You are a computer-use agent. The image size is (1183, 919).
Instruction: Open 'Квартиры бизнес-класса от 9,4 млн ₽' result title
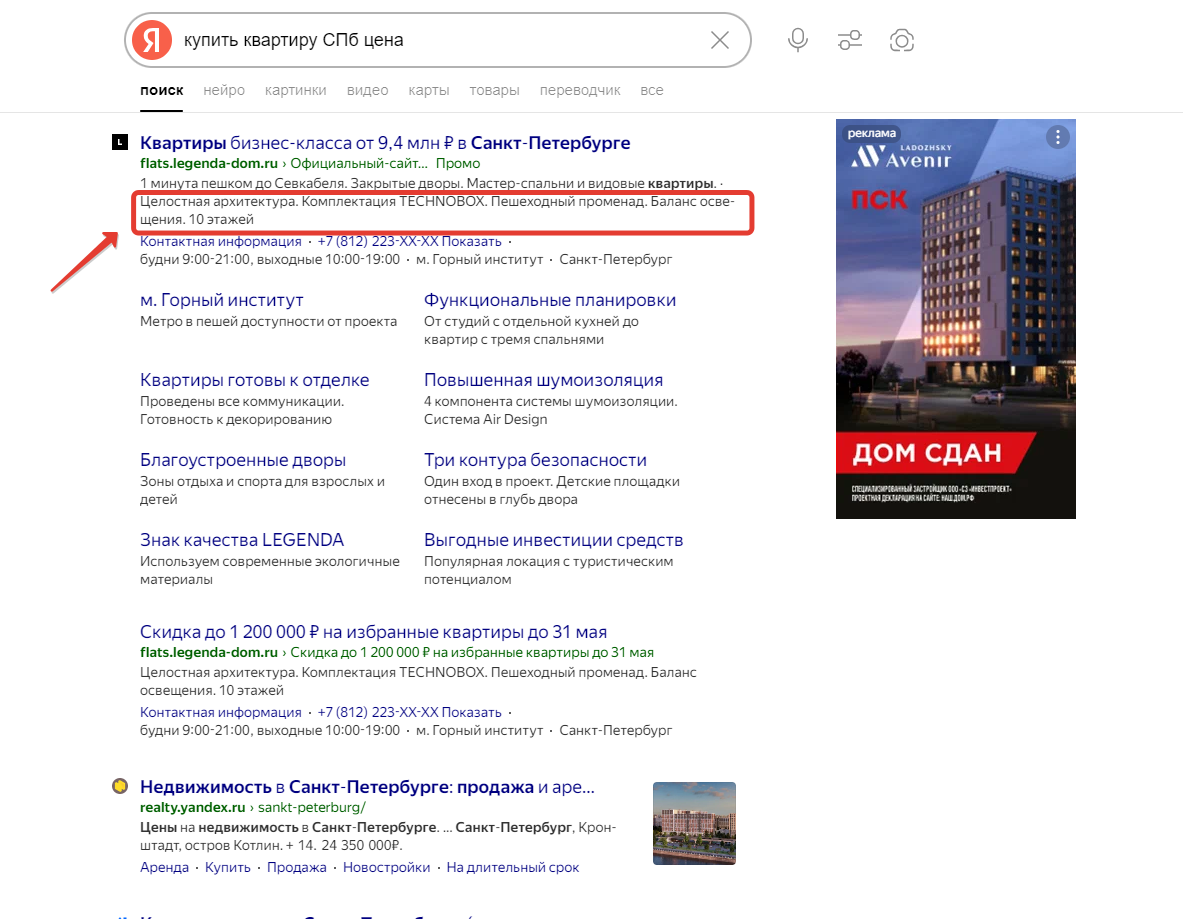[385, 143]
